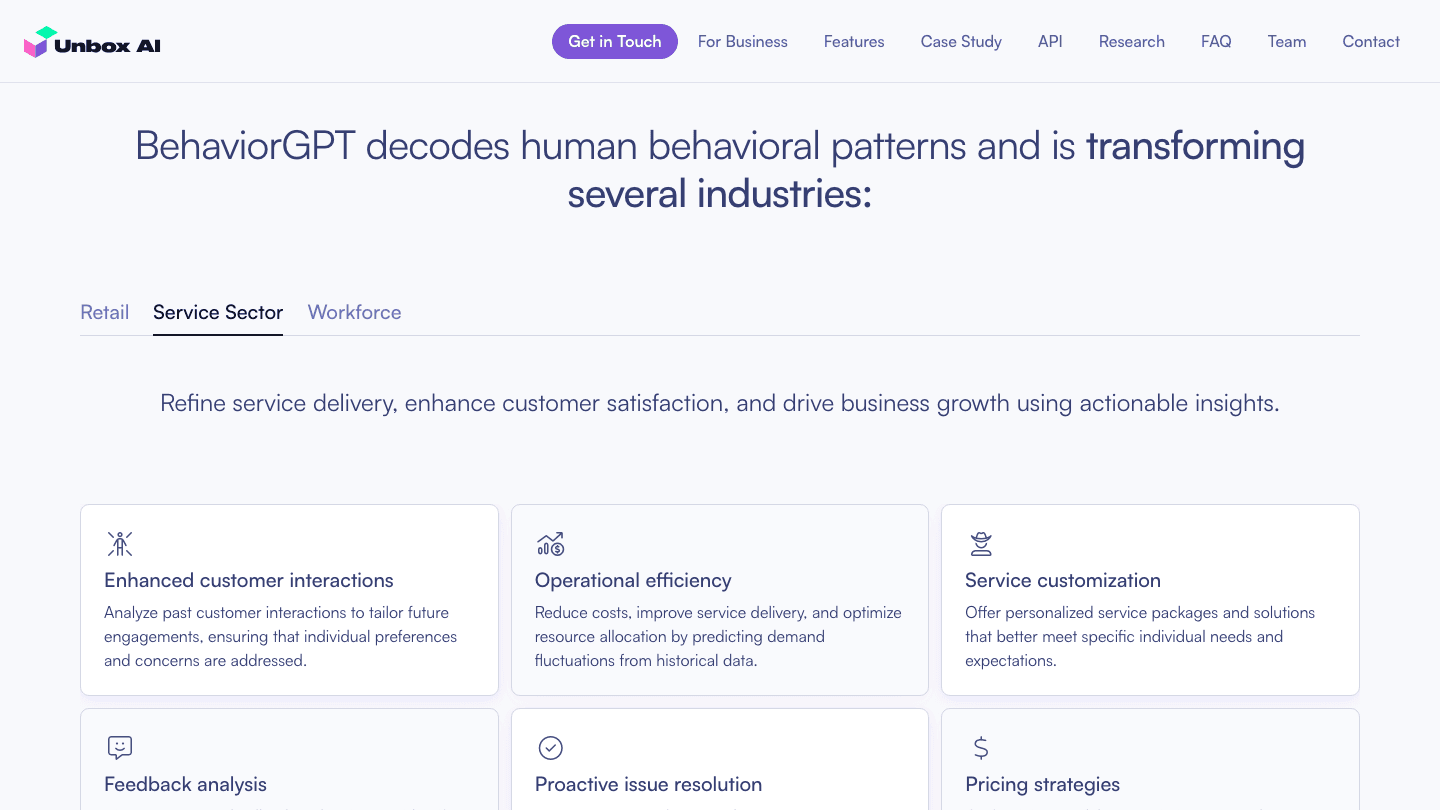Click the Service customization heading

1063,580
